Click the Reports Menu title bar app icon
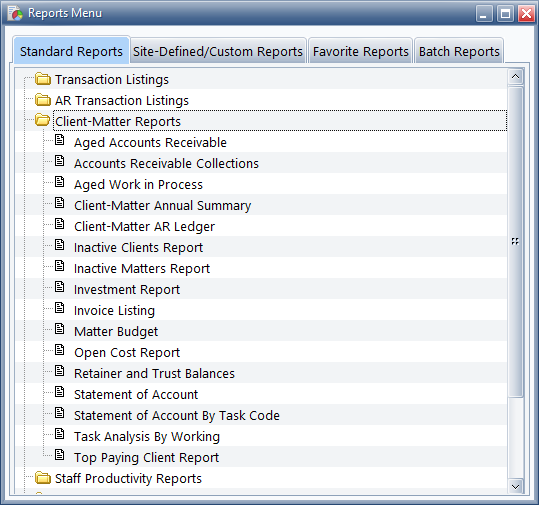The width and height of the screenshot is (539, 505). point(15,13)
